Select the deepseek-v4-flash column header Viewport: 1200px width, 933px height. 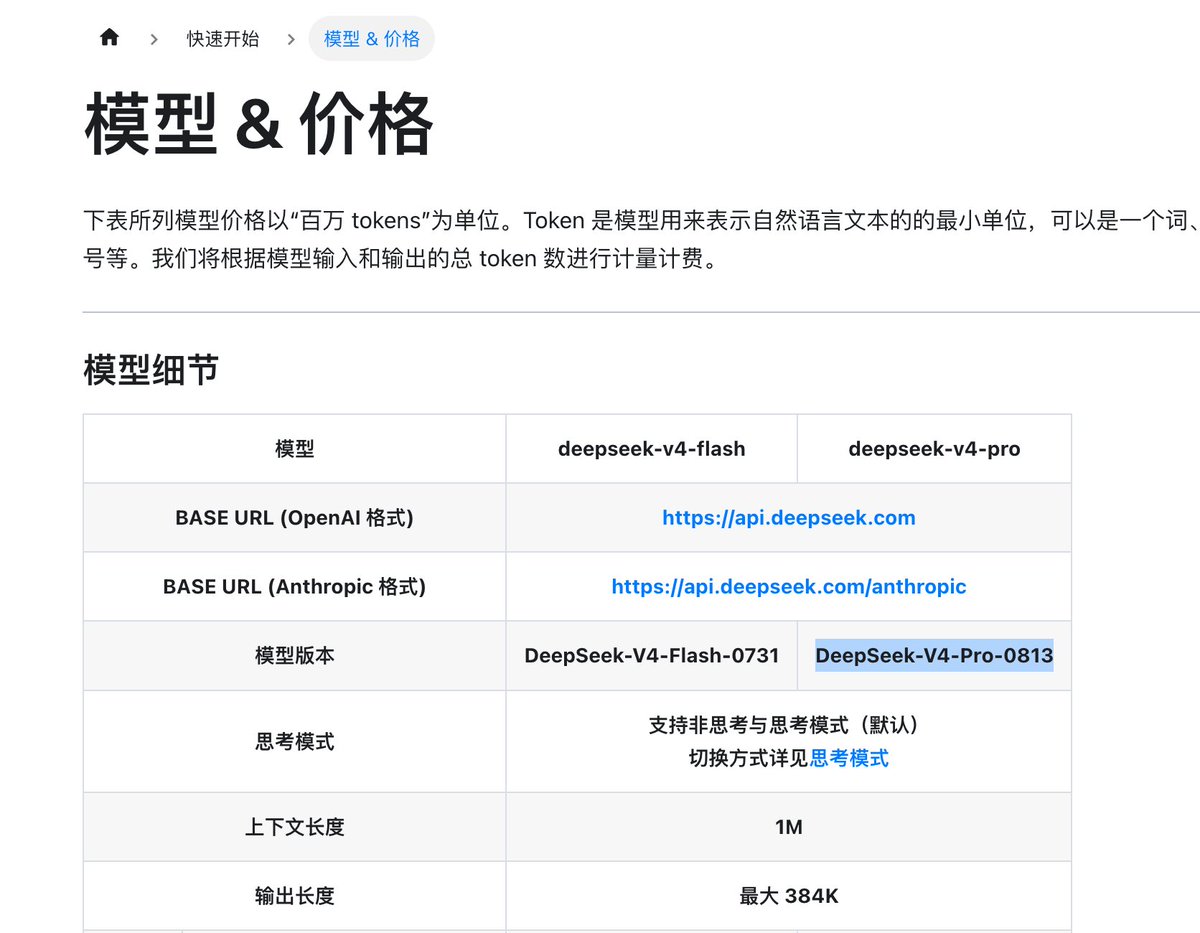(x=652, y=449)
